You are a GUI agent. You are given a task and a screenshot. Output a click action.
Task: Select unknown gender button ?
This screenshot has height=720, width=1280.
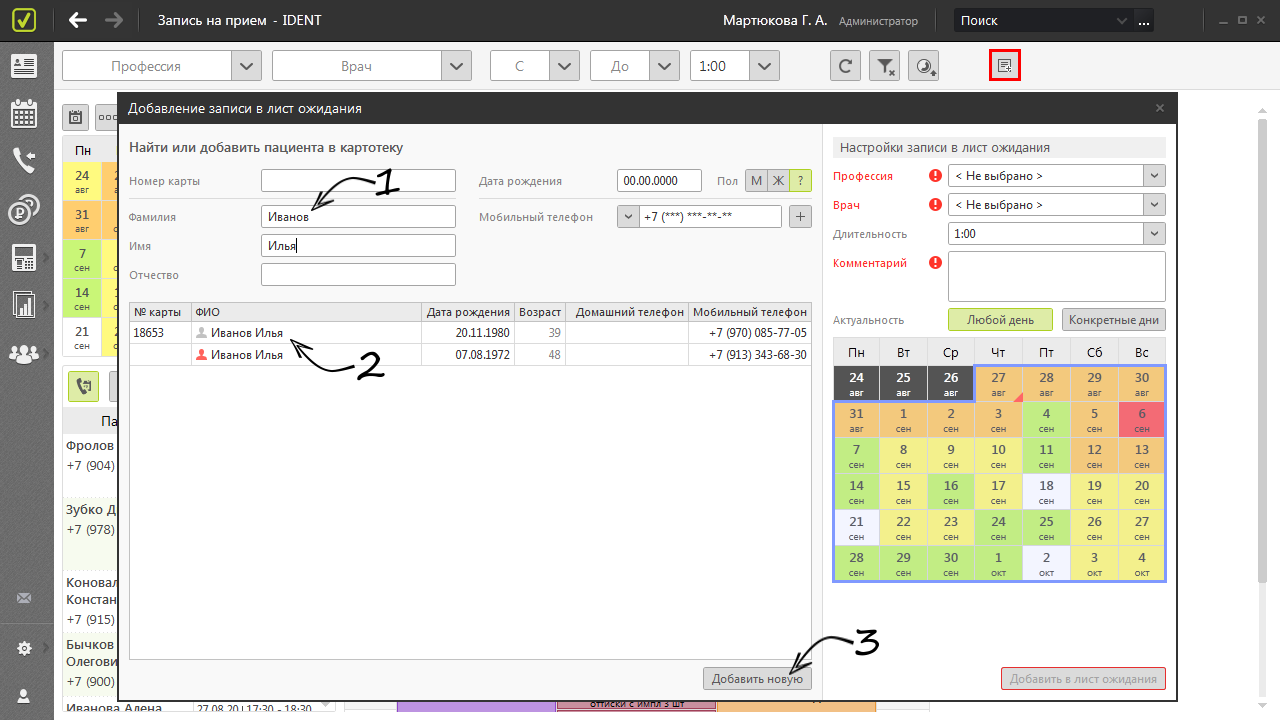800,181
